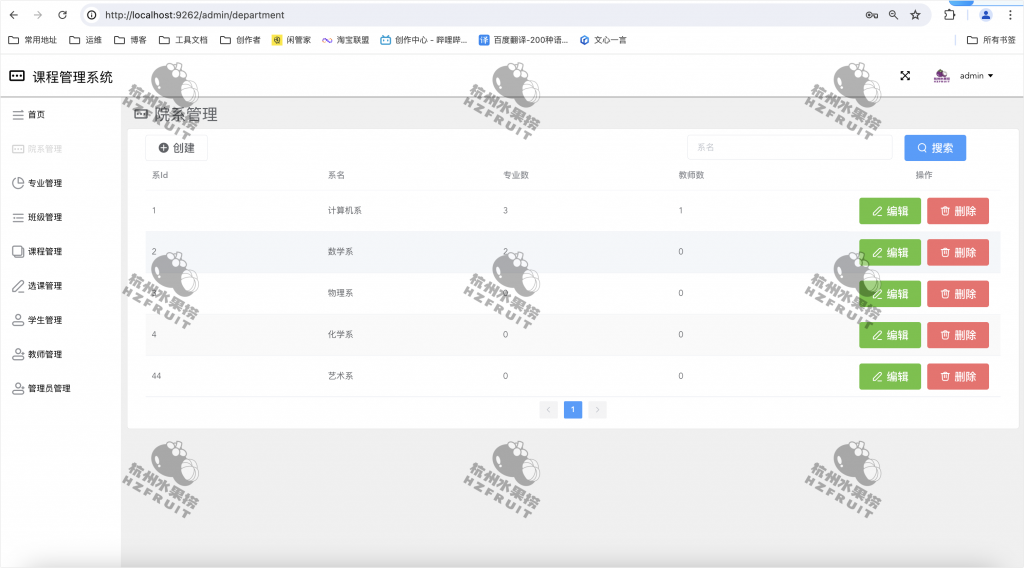The image size is (1024, 568).
Task: Open the 创作中心 bookmark
Action: [x=424, y=40]
